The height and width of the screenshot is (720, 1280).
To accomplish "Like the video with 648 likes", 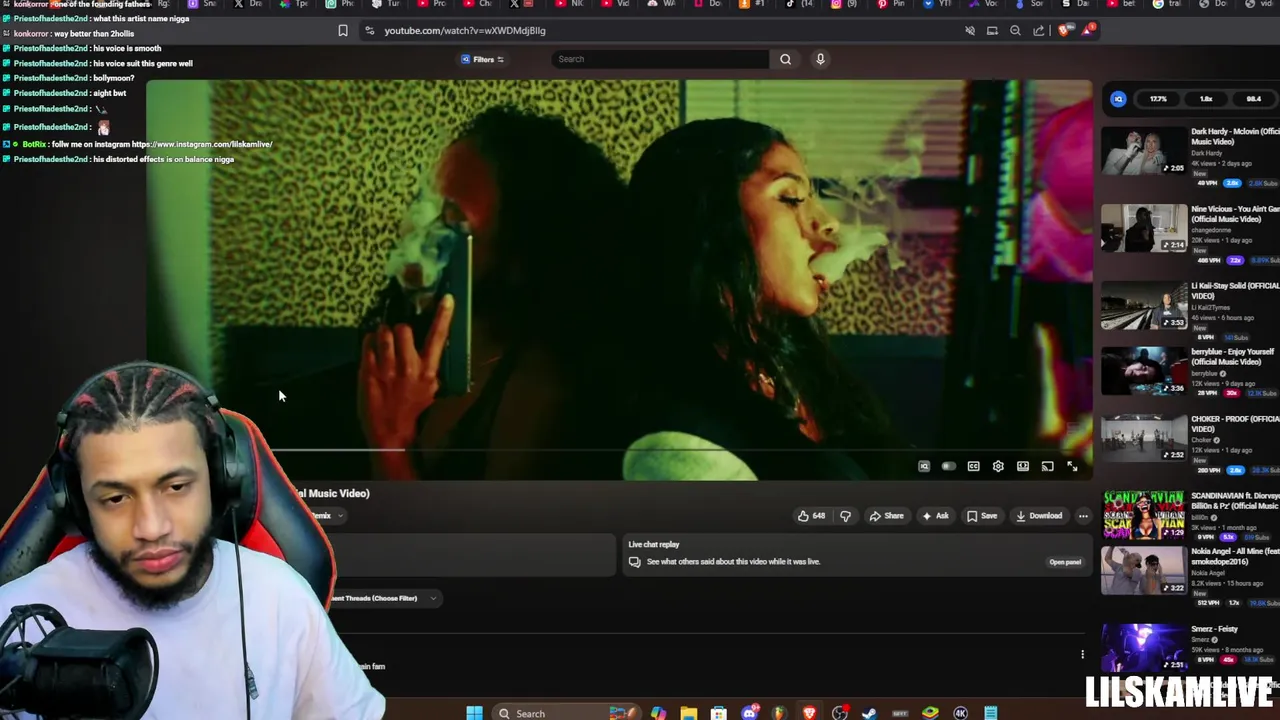I will click(x=811, y=516).
